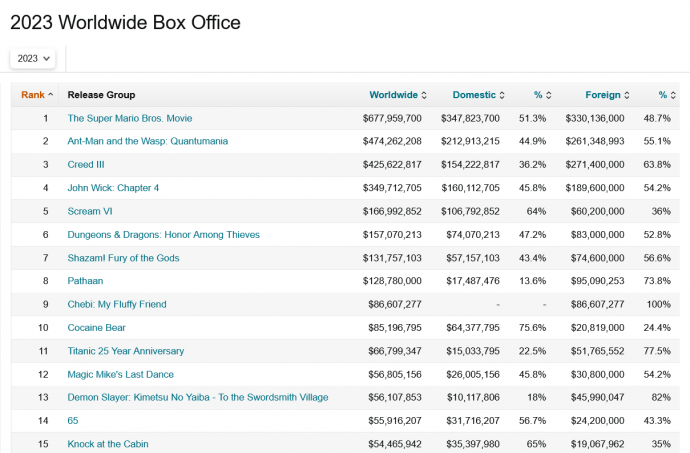
Task: Select worldwide value $54,465,942
Action: [x=395, y=444]
